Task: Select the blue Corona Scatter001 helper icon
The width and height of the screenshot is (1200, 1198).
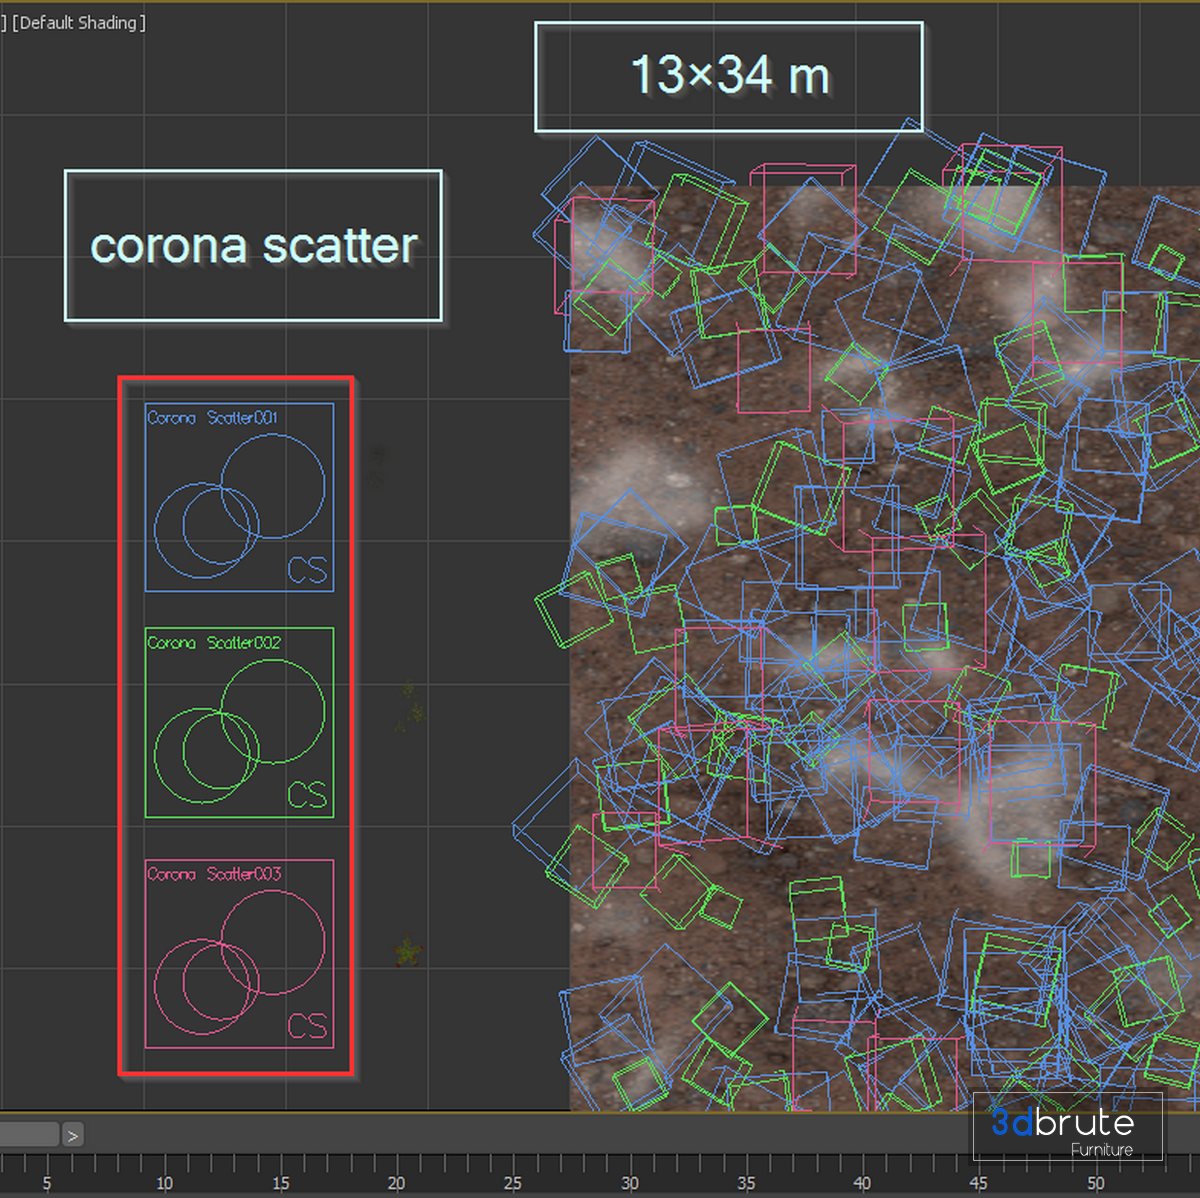Action: coord(239,497)
